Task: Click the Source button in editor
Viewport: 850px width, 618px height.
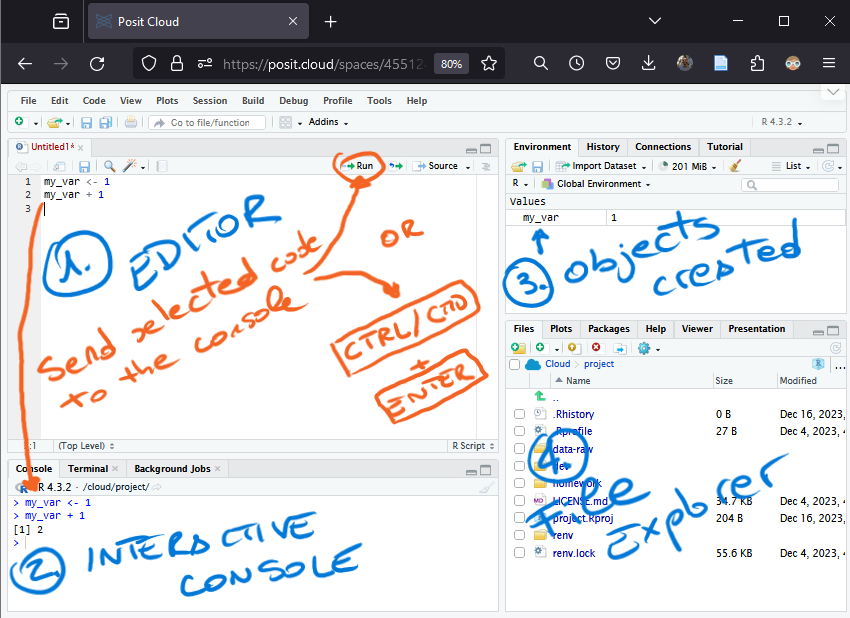Action: tap(441, 166)
